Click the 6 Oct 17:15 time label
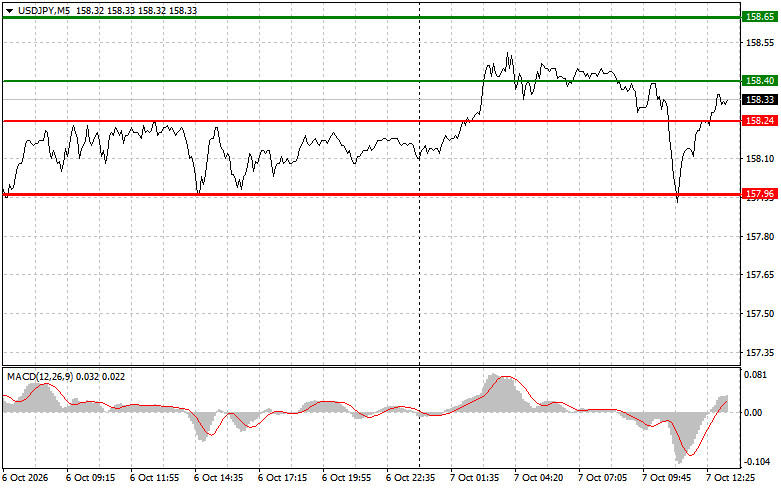This screenshot has width=781, height=489. [x=282, y=478]
